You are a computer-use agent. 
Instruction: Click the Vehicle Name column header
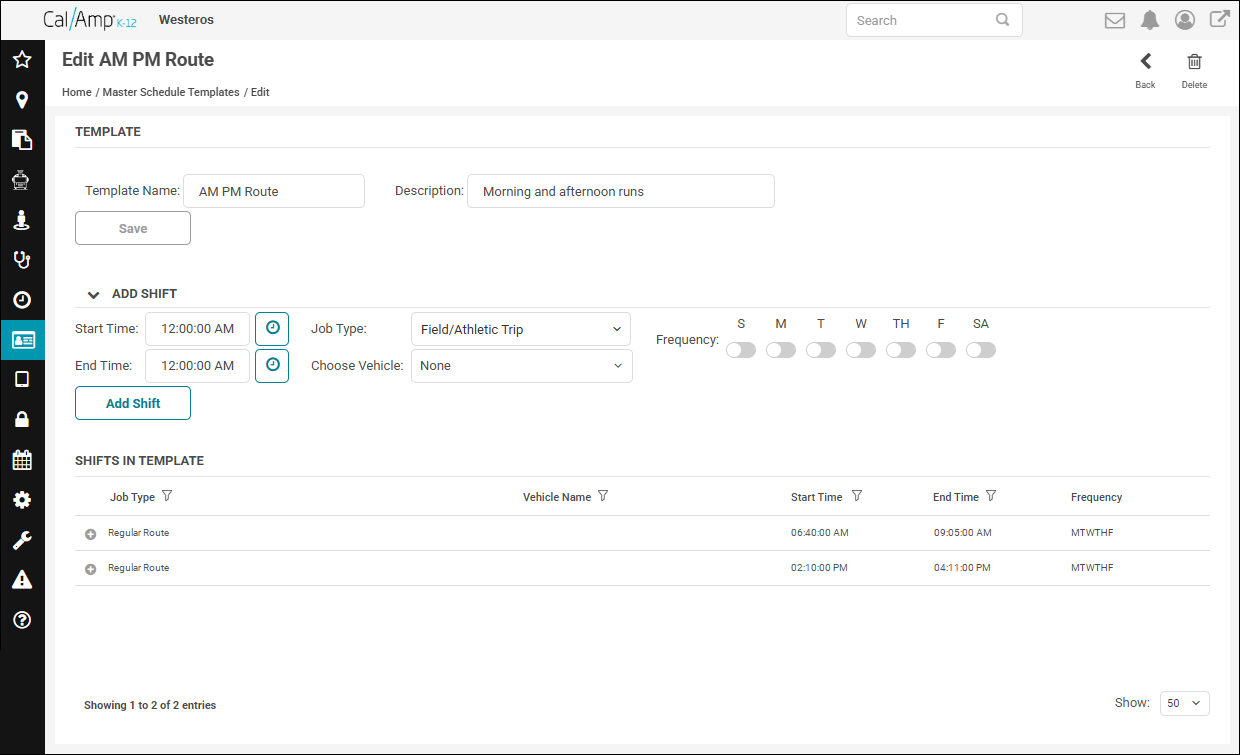(557, 497)
